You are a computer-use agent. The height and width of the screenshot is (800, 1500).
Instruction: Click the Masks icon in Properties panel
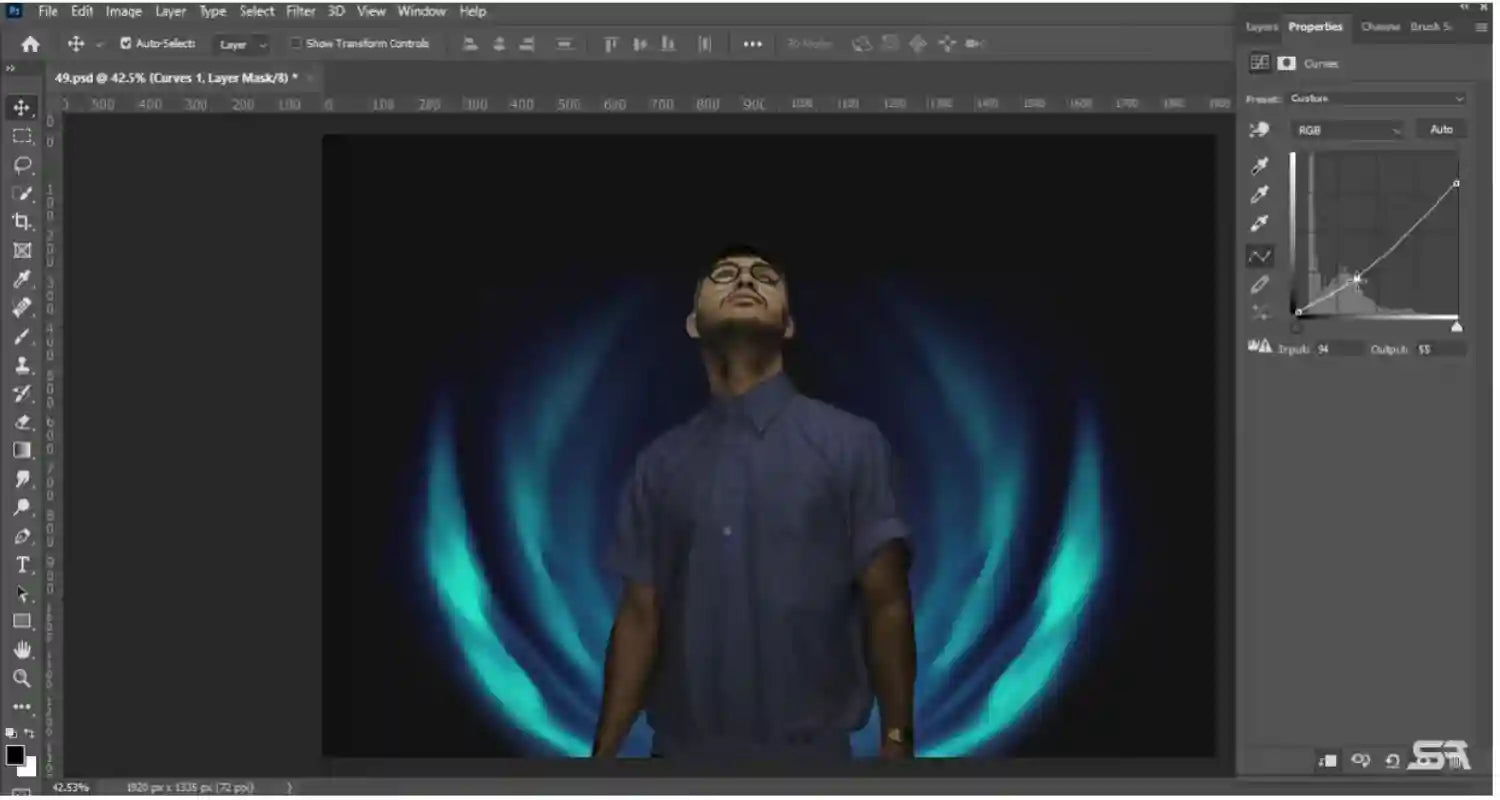(1287, 63)
